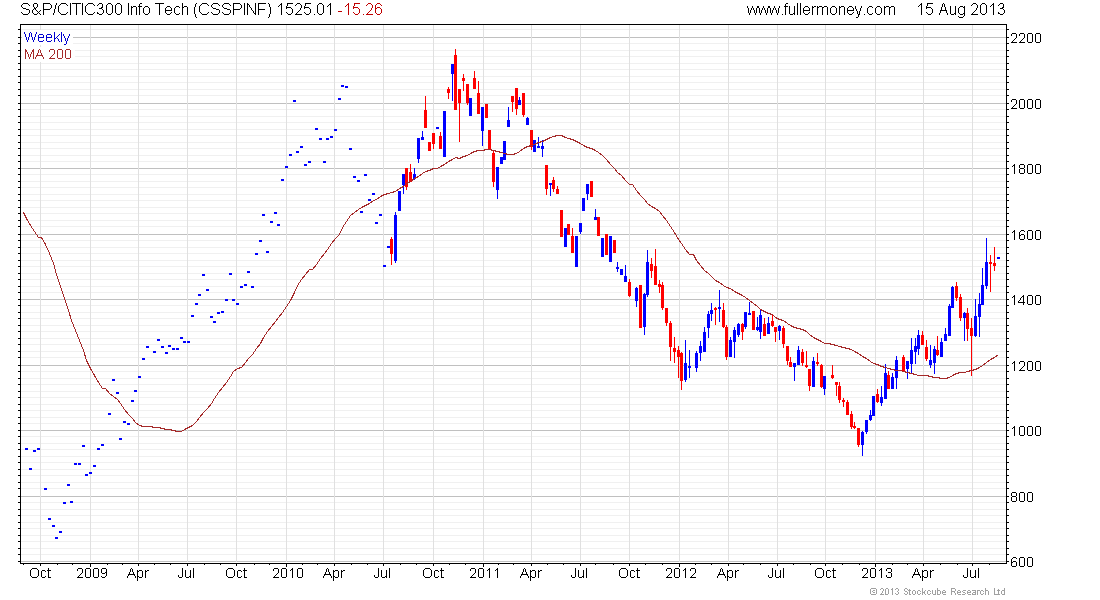Screen dimensions: 1100x600
Task: Click the 1200 y-axis label
Action: [x=1026, y=366]
